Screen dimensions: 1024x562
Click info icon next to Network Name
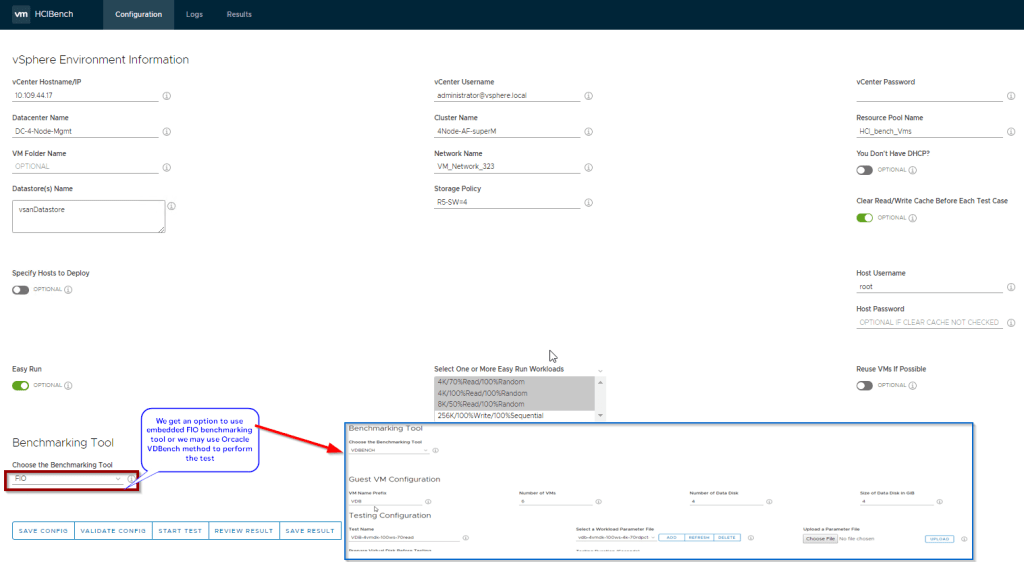(588, 168)
